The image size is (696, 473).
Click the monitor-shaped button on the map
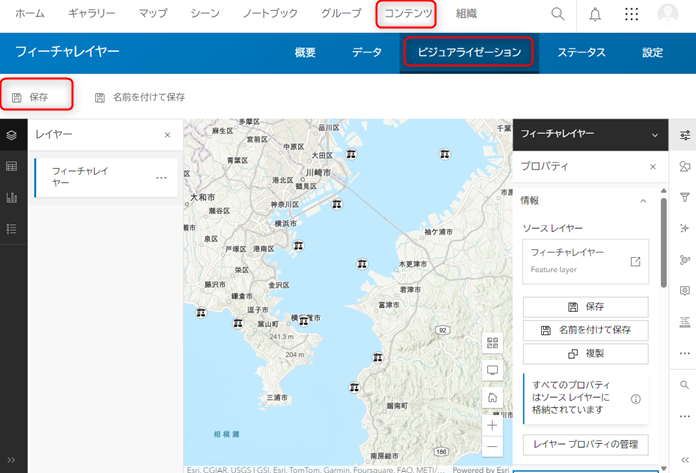[x=492, y=370]
